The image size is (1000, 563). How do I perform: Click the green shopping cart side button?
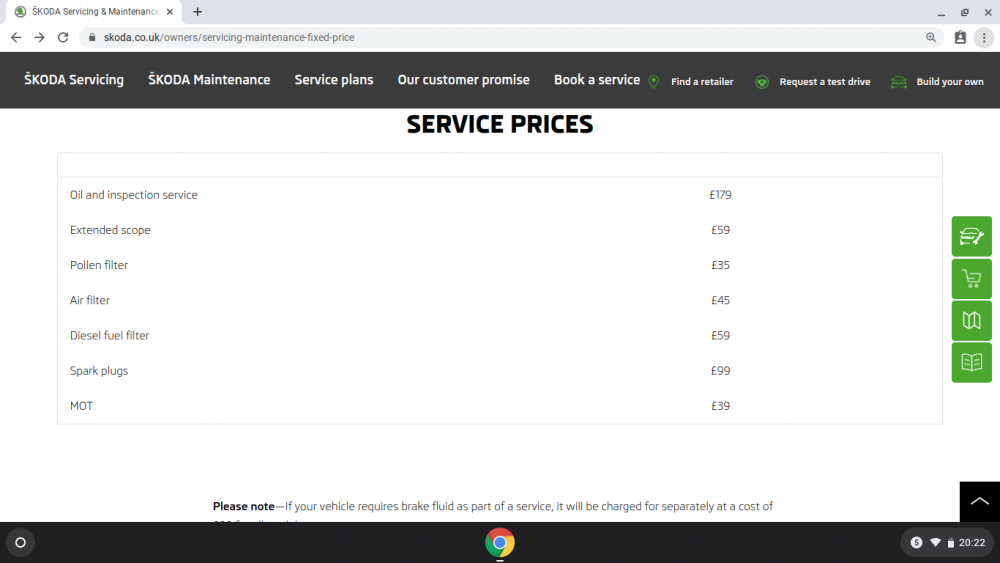pos(971,279)
